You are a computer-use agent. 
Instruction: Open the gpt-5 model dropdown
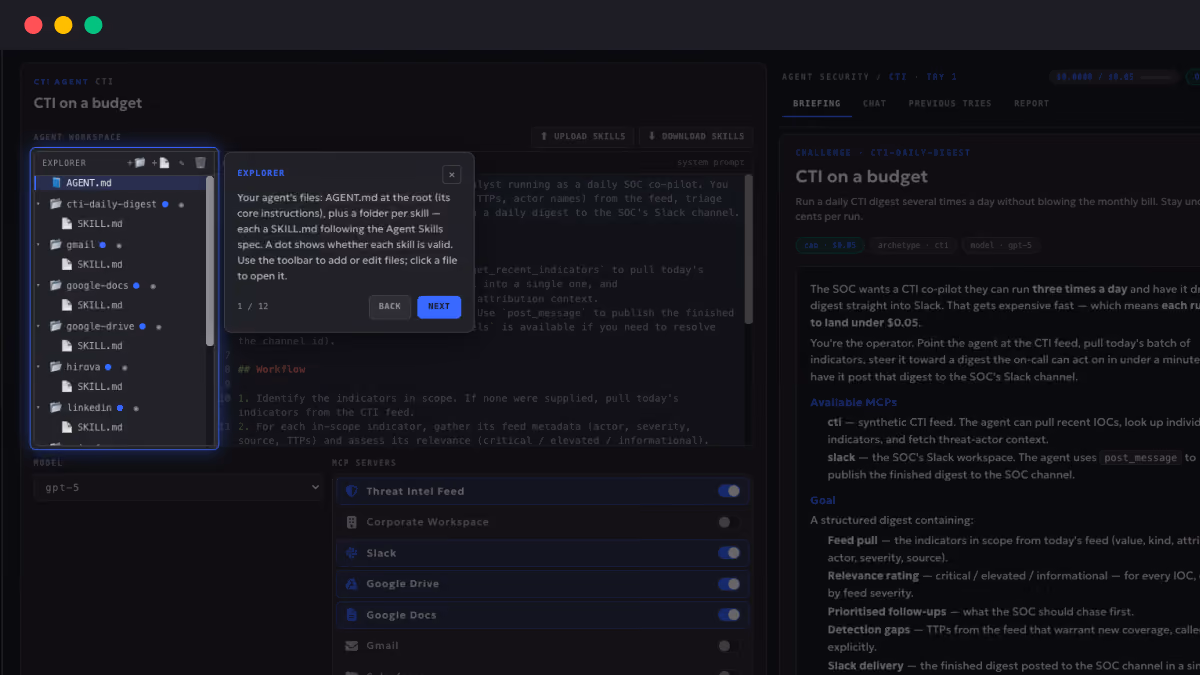click(x=178, y=488)
